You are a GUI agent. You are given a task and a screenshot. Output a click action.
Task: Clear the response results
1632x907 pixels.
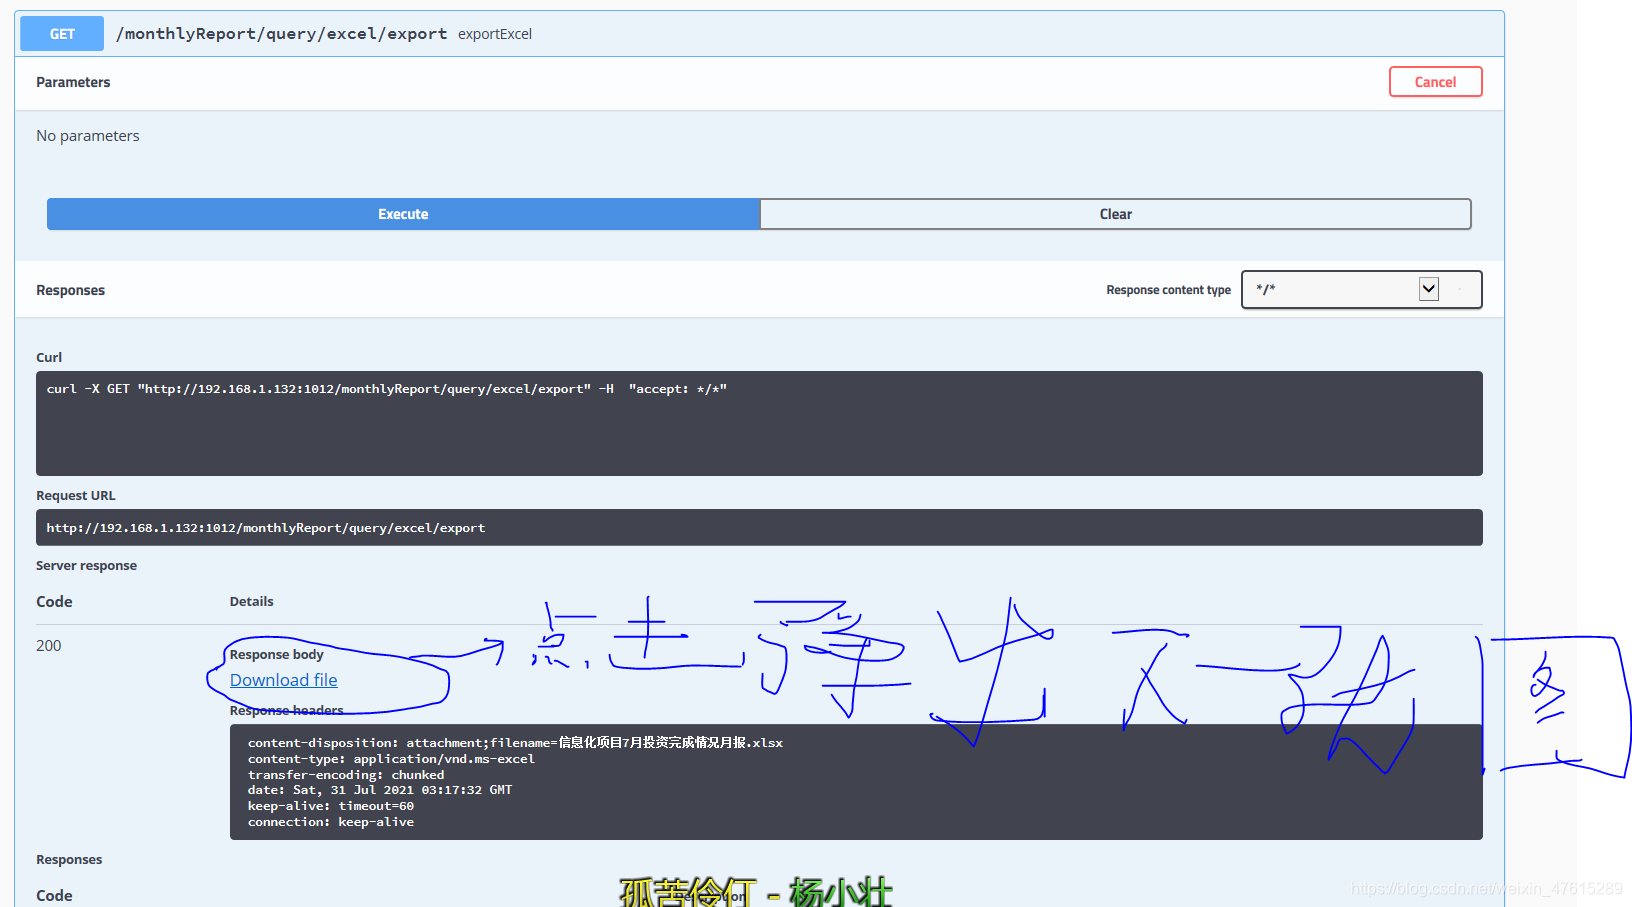tap(1115, 214)
